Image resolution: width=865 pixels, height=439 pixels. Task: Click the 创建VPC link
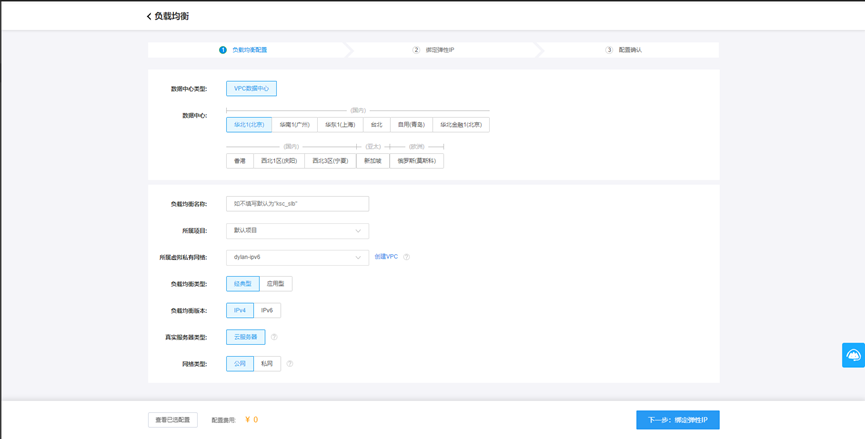tap(386, 257)
